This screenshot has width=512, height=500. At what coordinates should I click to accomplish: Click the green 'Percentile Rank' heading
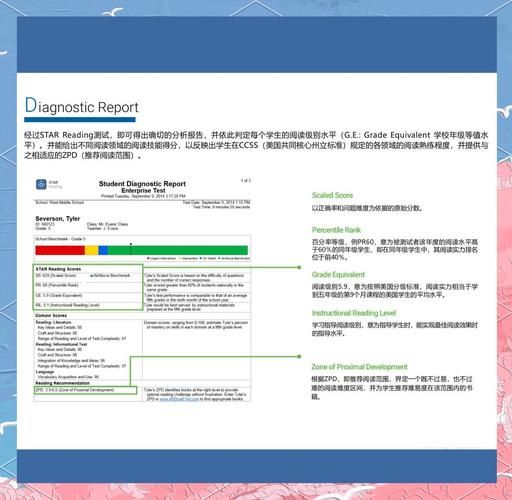336,230
